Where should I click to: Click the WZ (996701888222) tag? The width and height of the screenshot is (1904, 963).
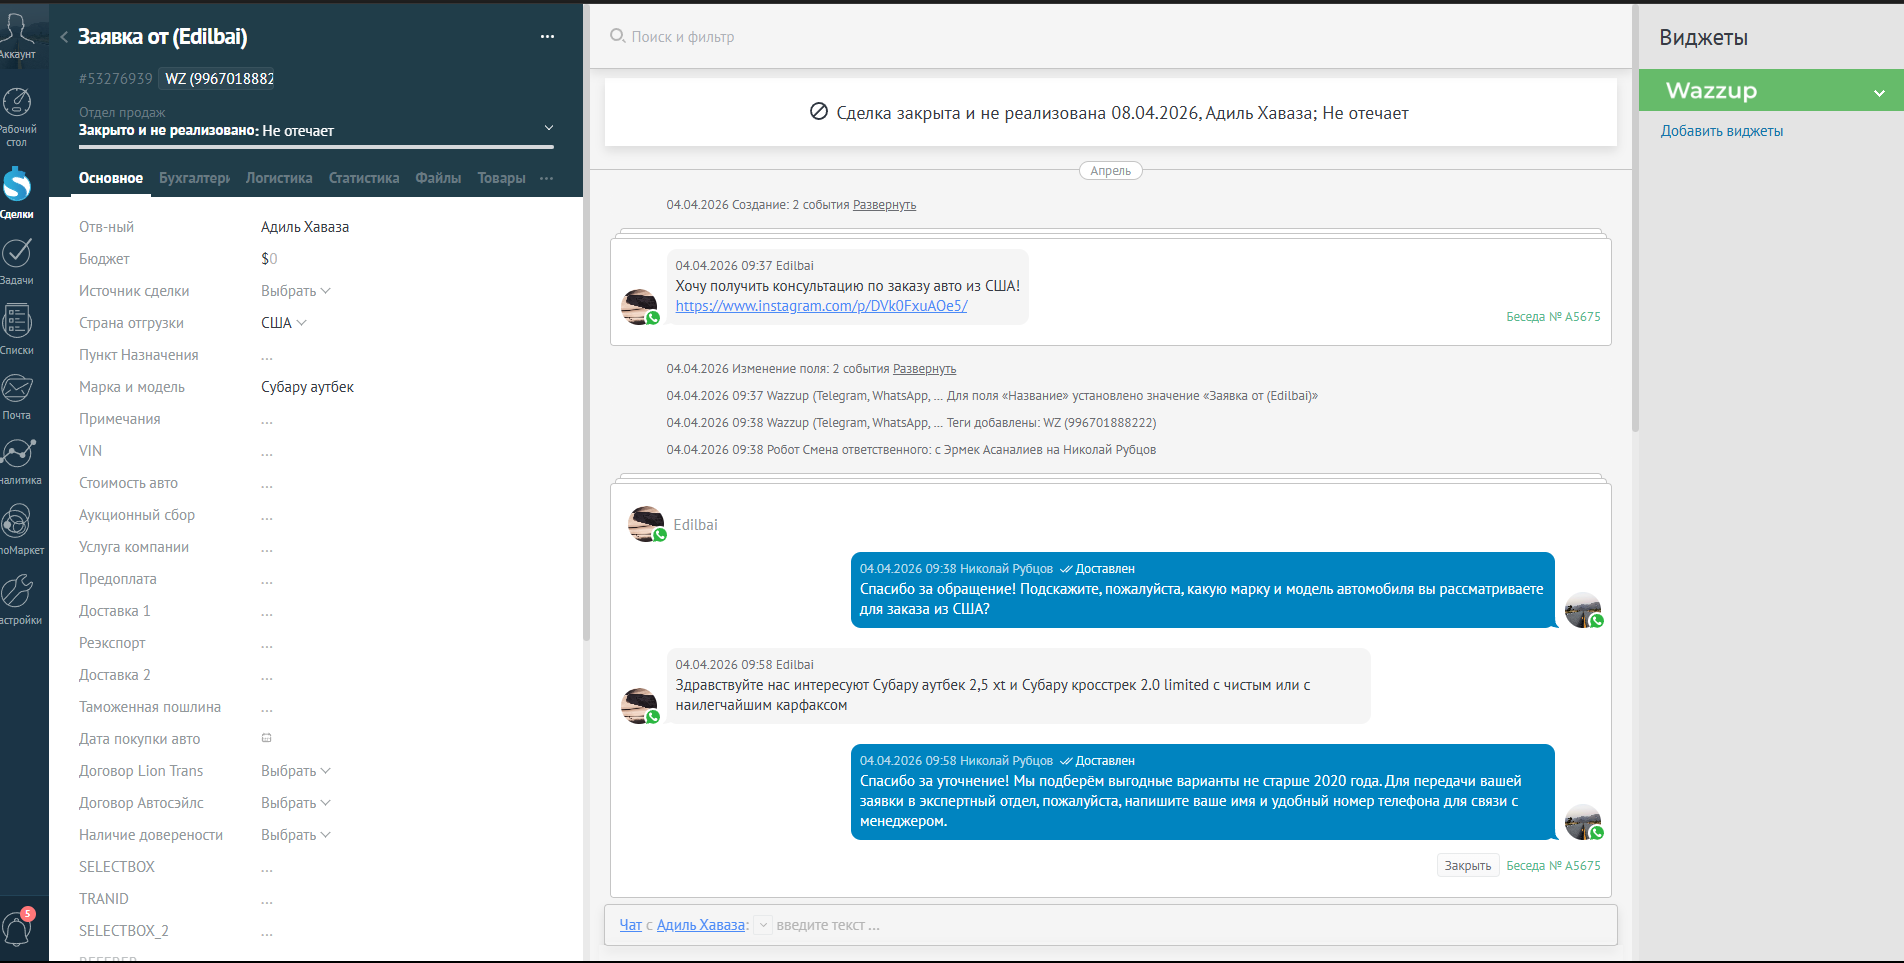(218, 79)
